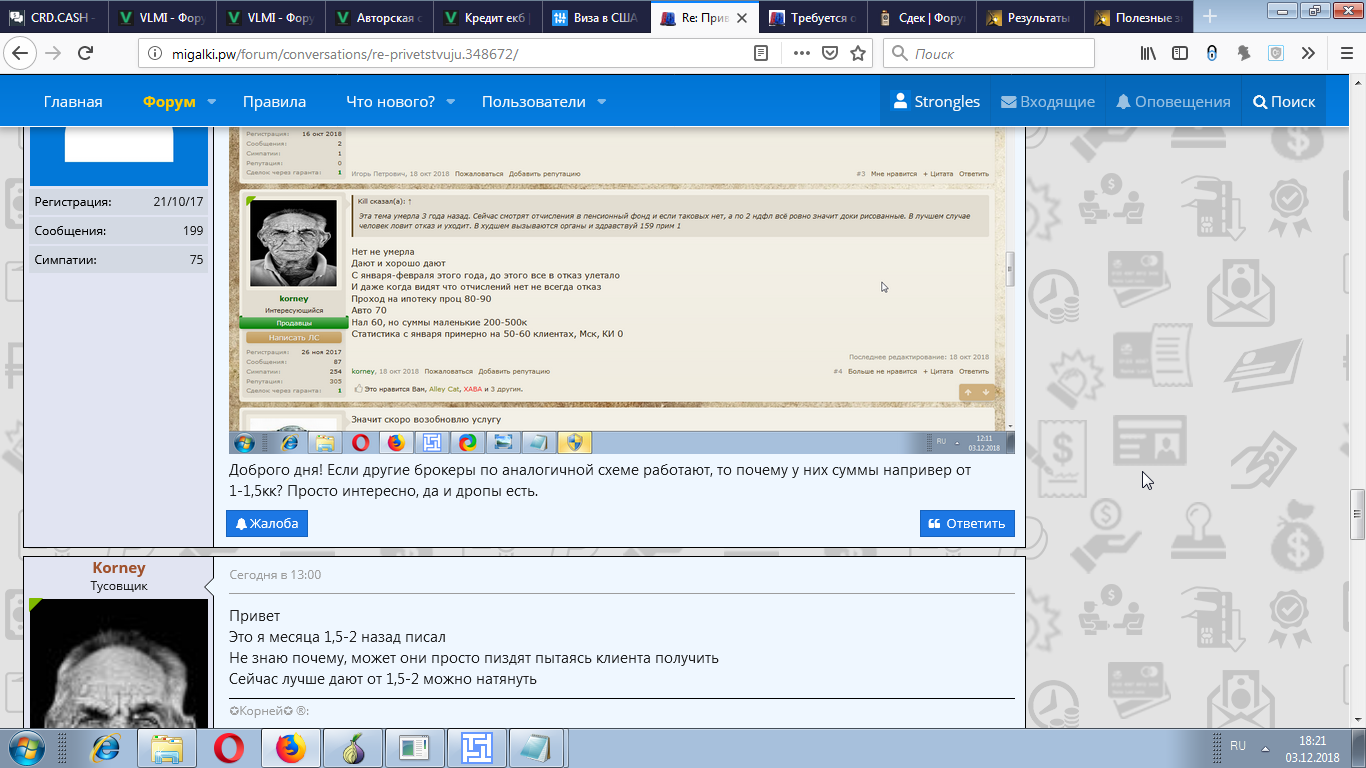Image resolution: width=1366 pixels, height=768 pixels.
Task: Show more toolbar tools via double chevron
Action: [x=1308, y=54]
